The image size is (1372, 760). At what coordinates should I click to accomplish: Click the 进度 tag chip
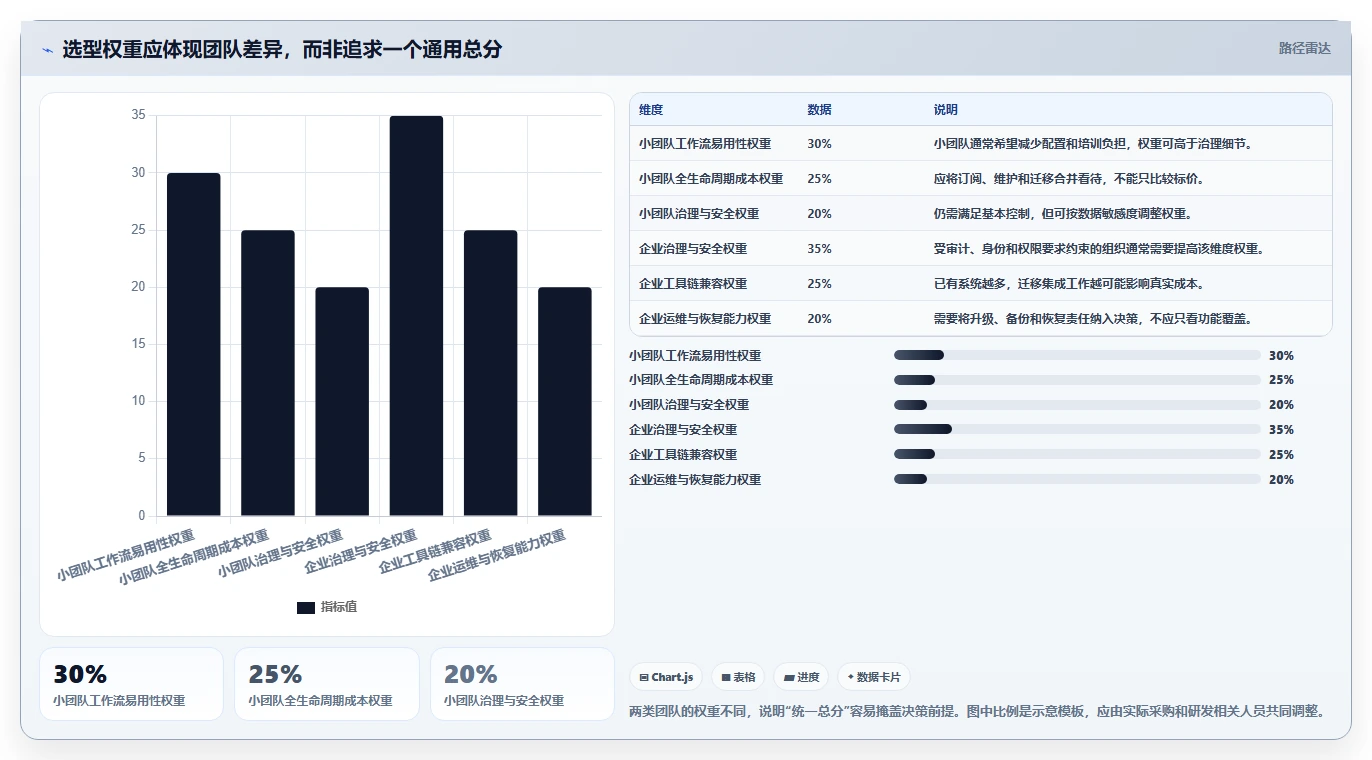pyautogui.click(x=800, y=677)
